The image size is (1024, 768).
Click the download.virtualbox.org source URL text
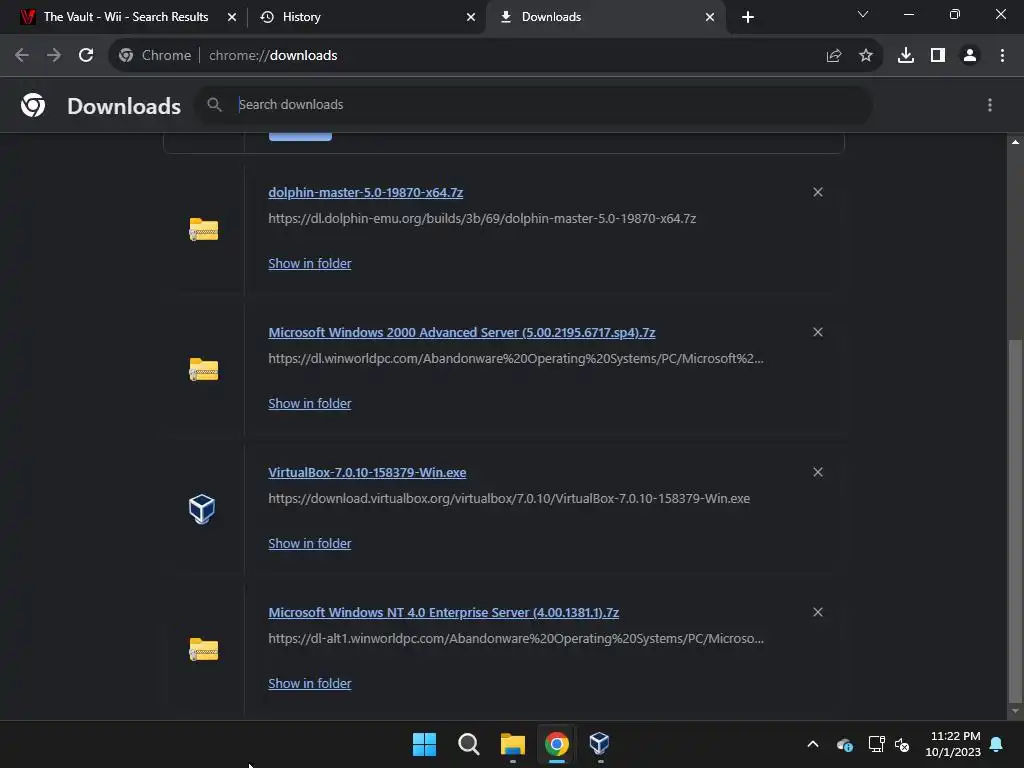[x=509, y=498]
